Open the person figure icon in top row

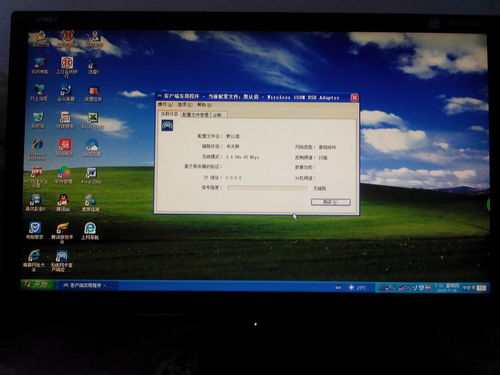click(95, 39)
